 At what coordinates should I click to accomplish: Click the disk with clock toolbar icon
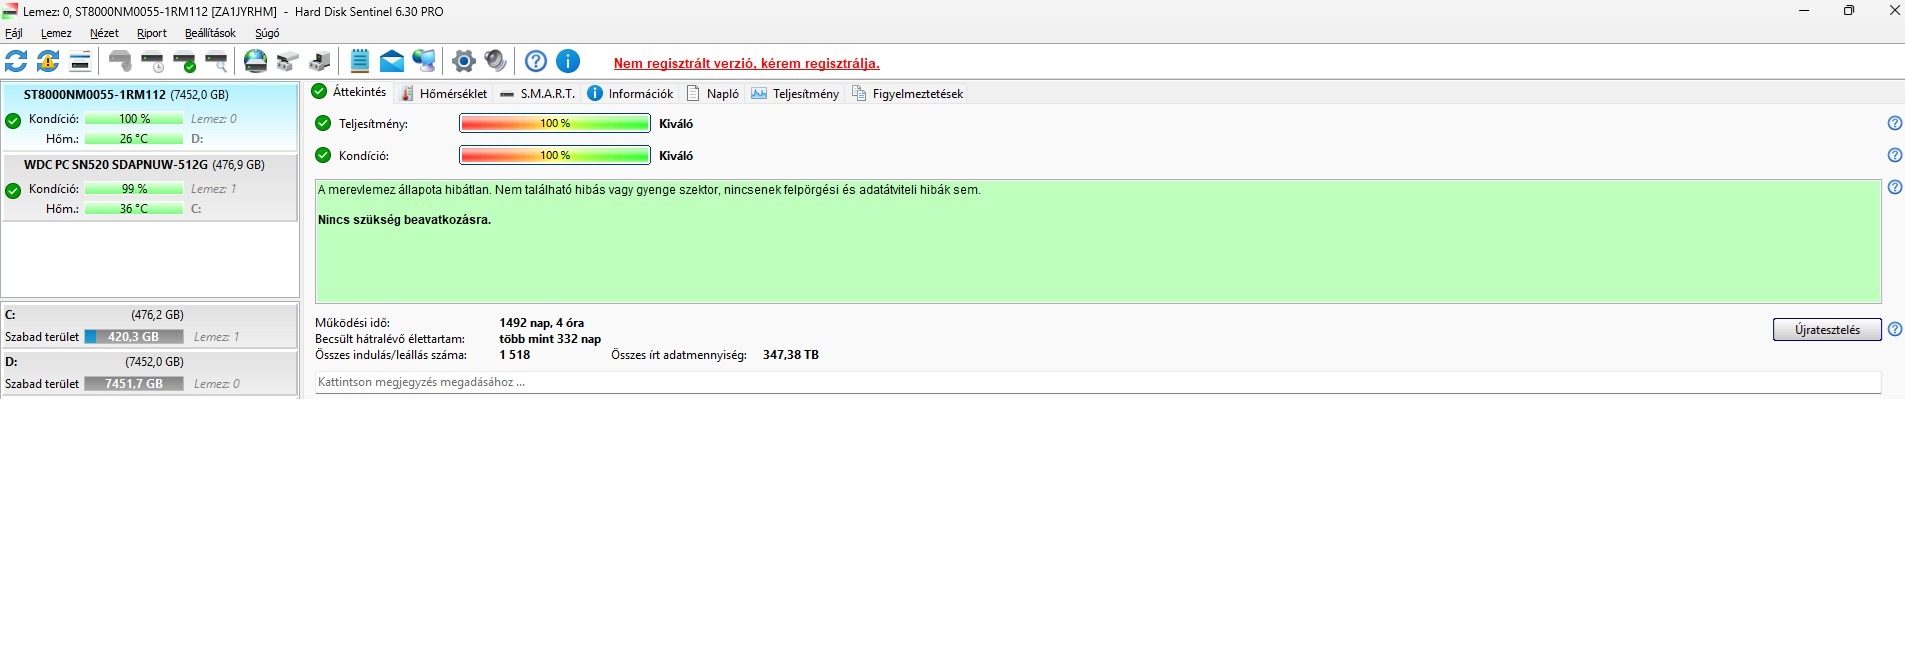152,61
